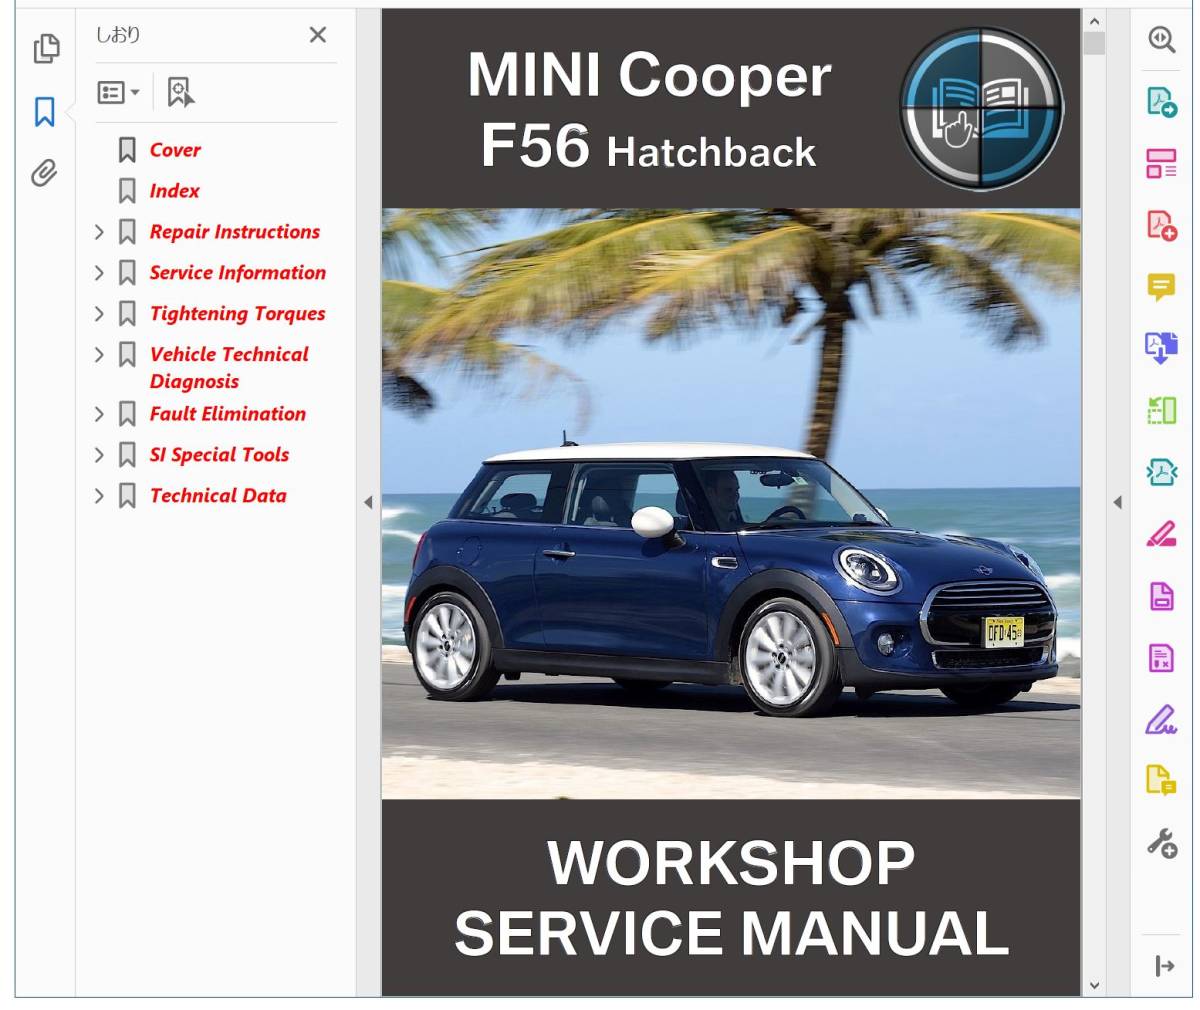Close the しおり bookmarks panel
Image resolution: width=1200 pixels, height=1010 pixels.
tap(318, 35)
